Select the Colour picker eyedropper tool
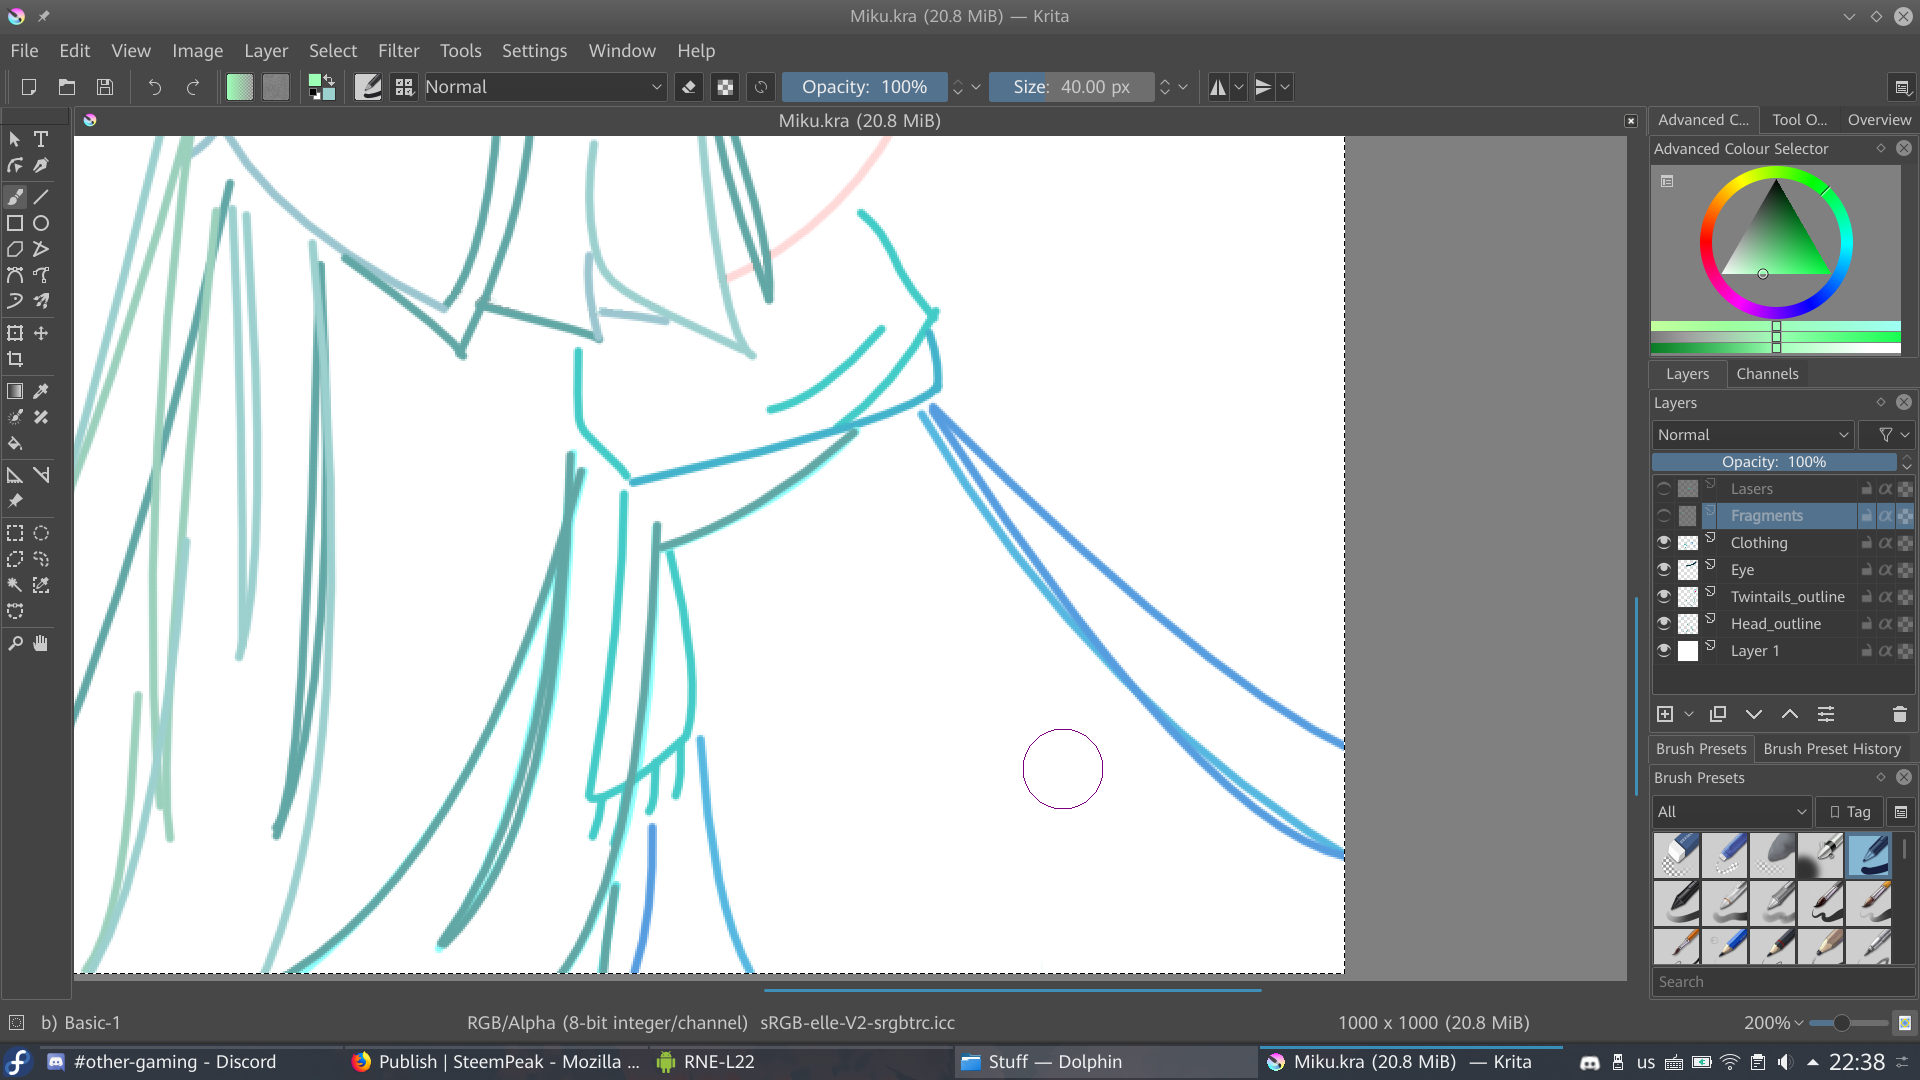Image resolution: width=1920 pixels, height=1080 pixels. (41, 391)
